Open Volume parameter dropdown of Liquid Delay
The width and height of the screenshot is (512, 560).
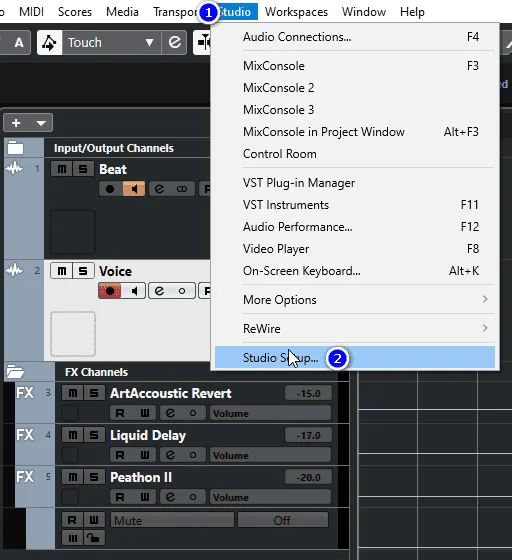point(270,455)
